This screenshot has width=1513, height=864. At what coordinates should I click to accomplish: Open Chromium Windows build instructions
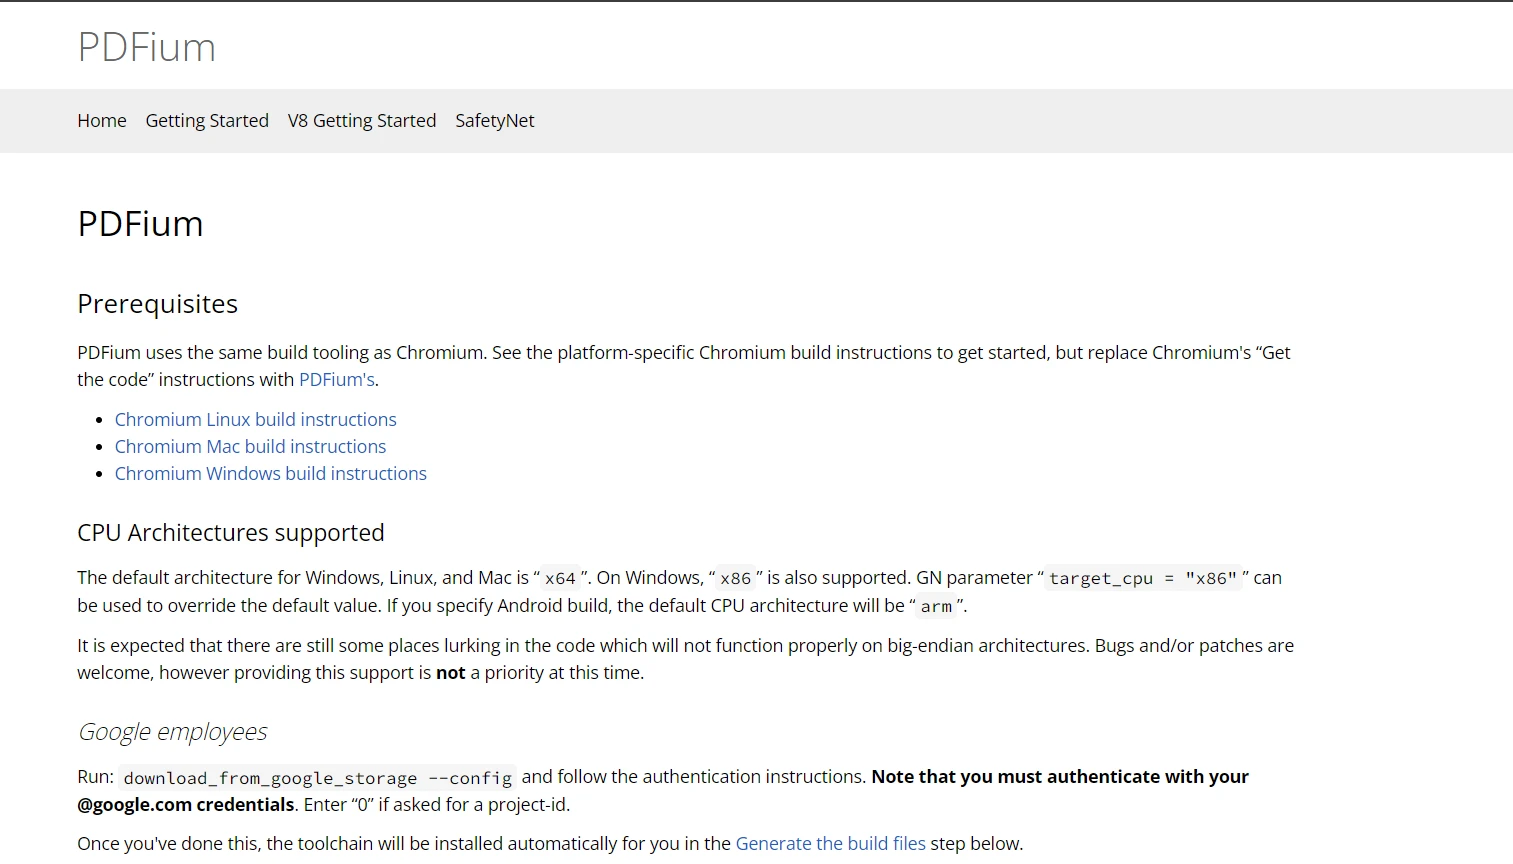[271, 474]
